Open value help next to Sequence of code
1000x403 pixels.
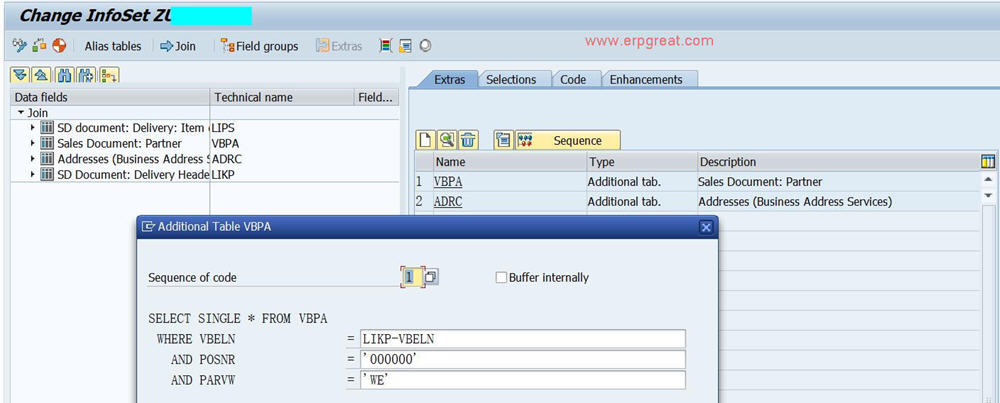(x=431, y=277)
